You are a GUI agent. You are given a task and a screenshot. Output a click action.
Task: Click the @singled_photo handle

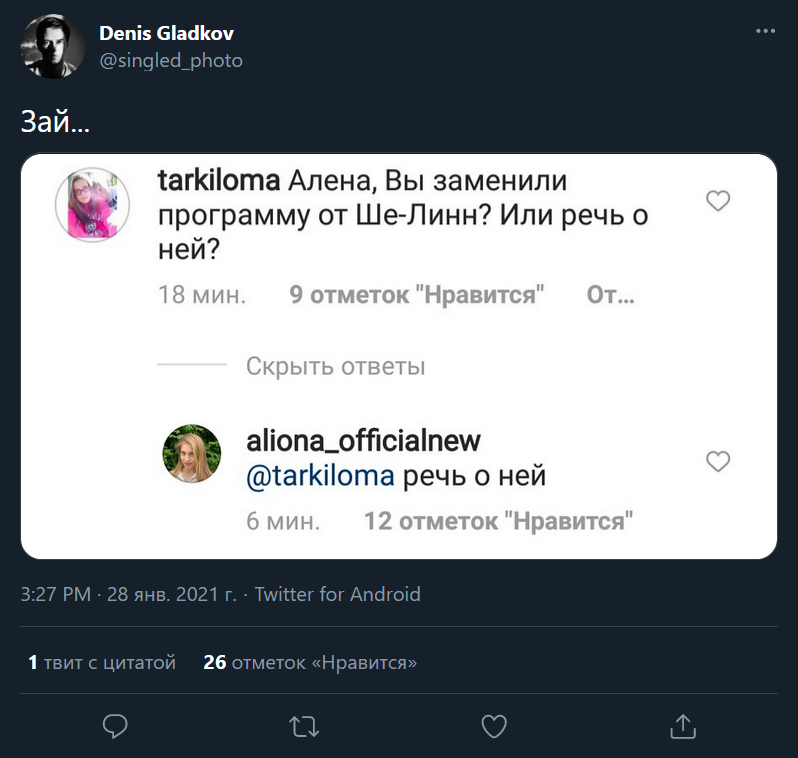click(171, 61)
